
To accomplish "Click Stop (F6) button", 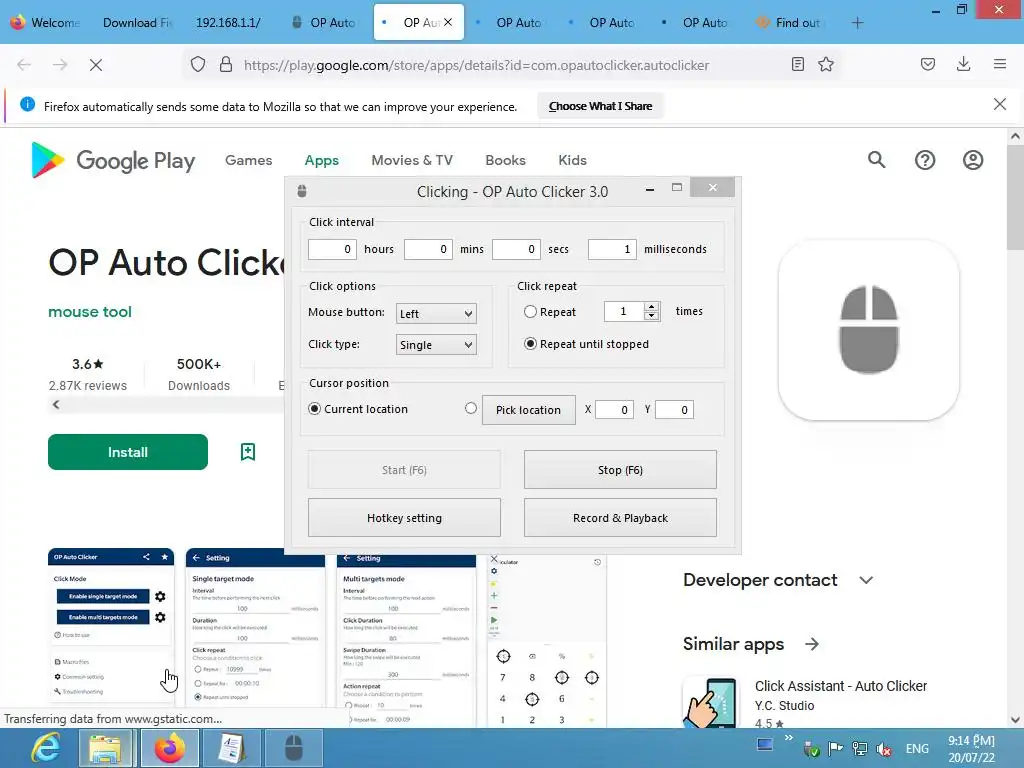I will coord(620,470).
